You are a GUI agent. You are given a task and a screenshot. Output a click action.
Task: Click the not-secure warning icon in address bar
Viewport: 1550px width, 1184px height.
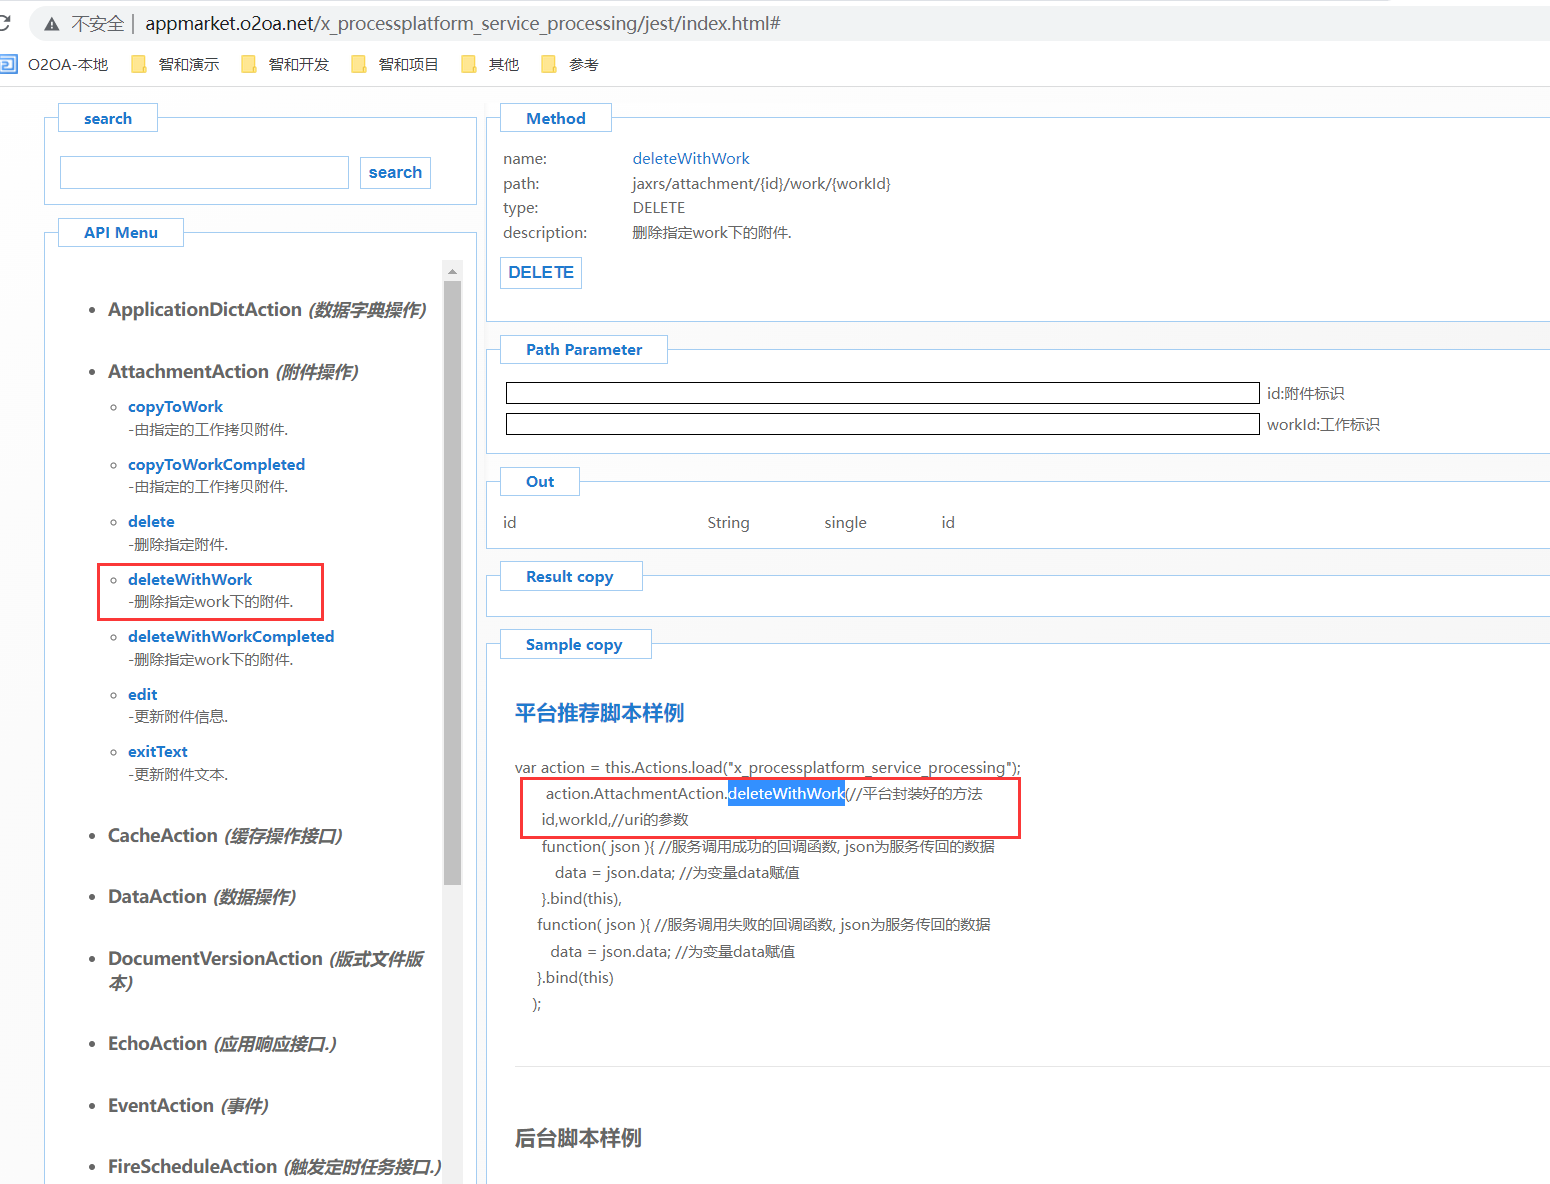pyautogui.click(x=52, y=24)
